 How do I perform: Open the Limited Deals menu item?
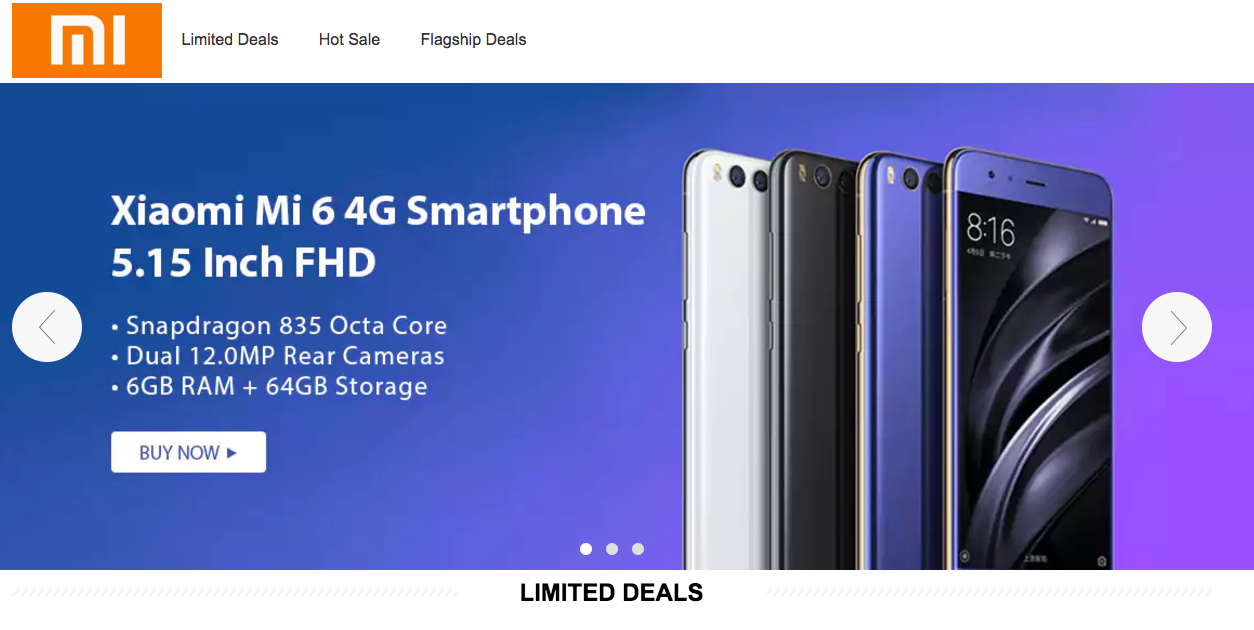(x=230, y=40)
